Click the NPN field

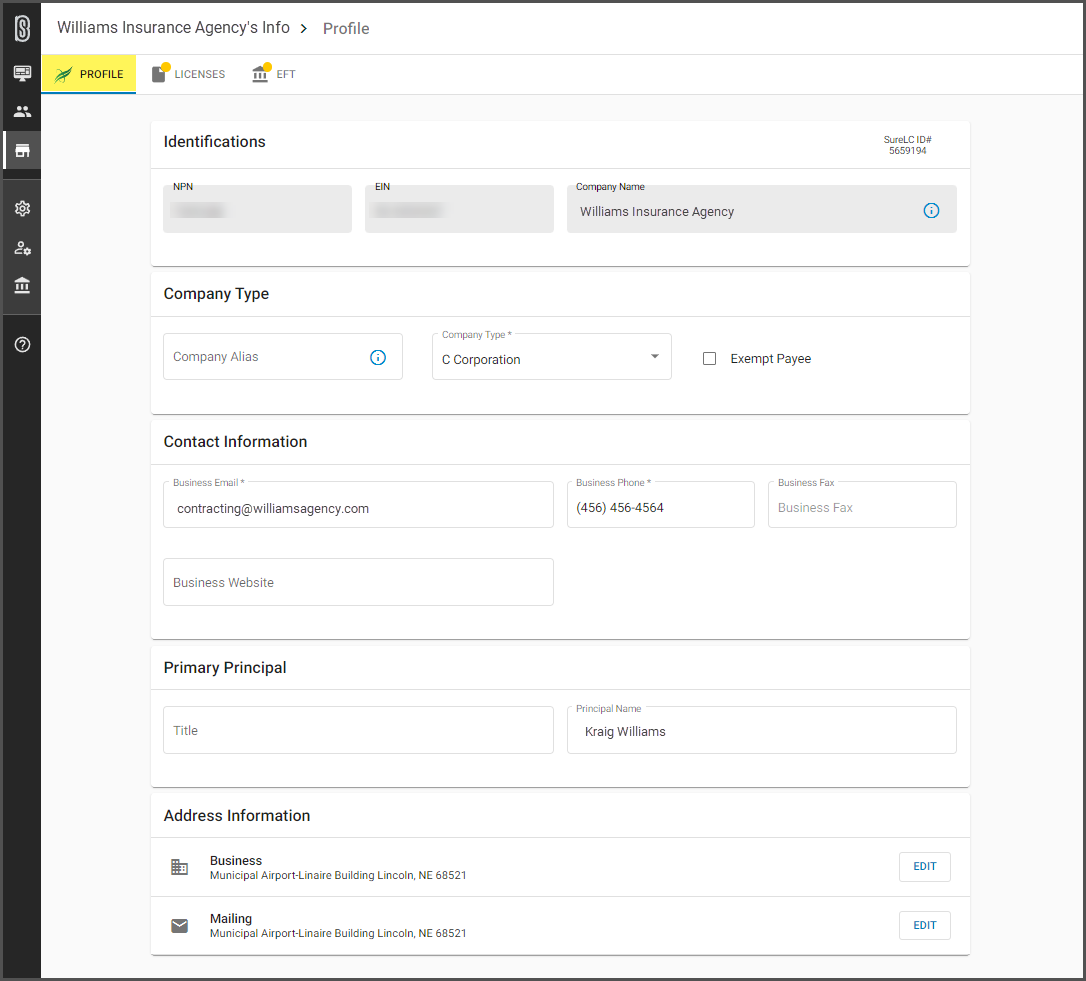[257, 209]
